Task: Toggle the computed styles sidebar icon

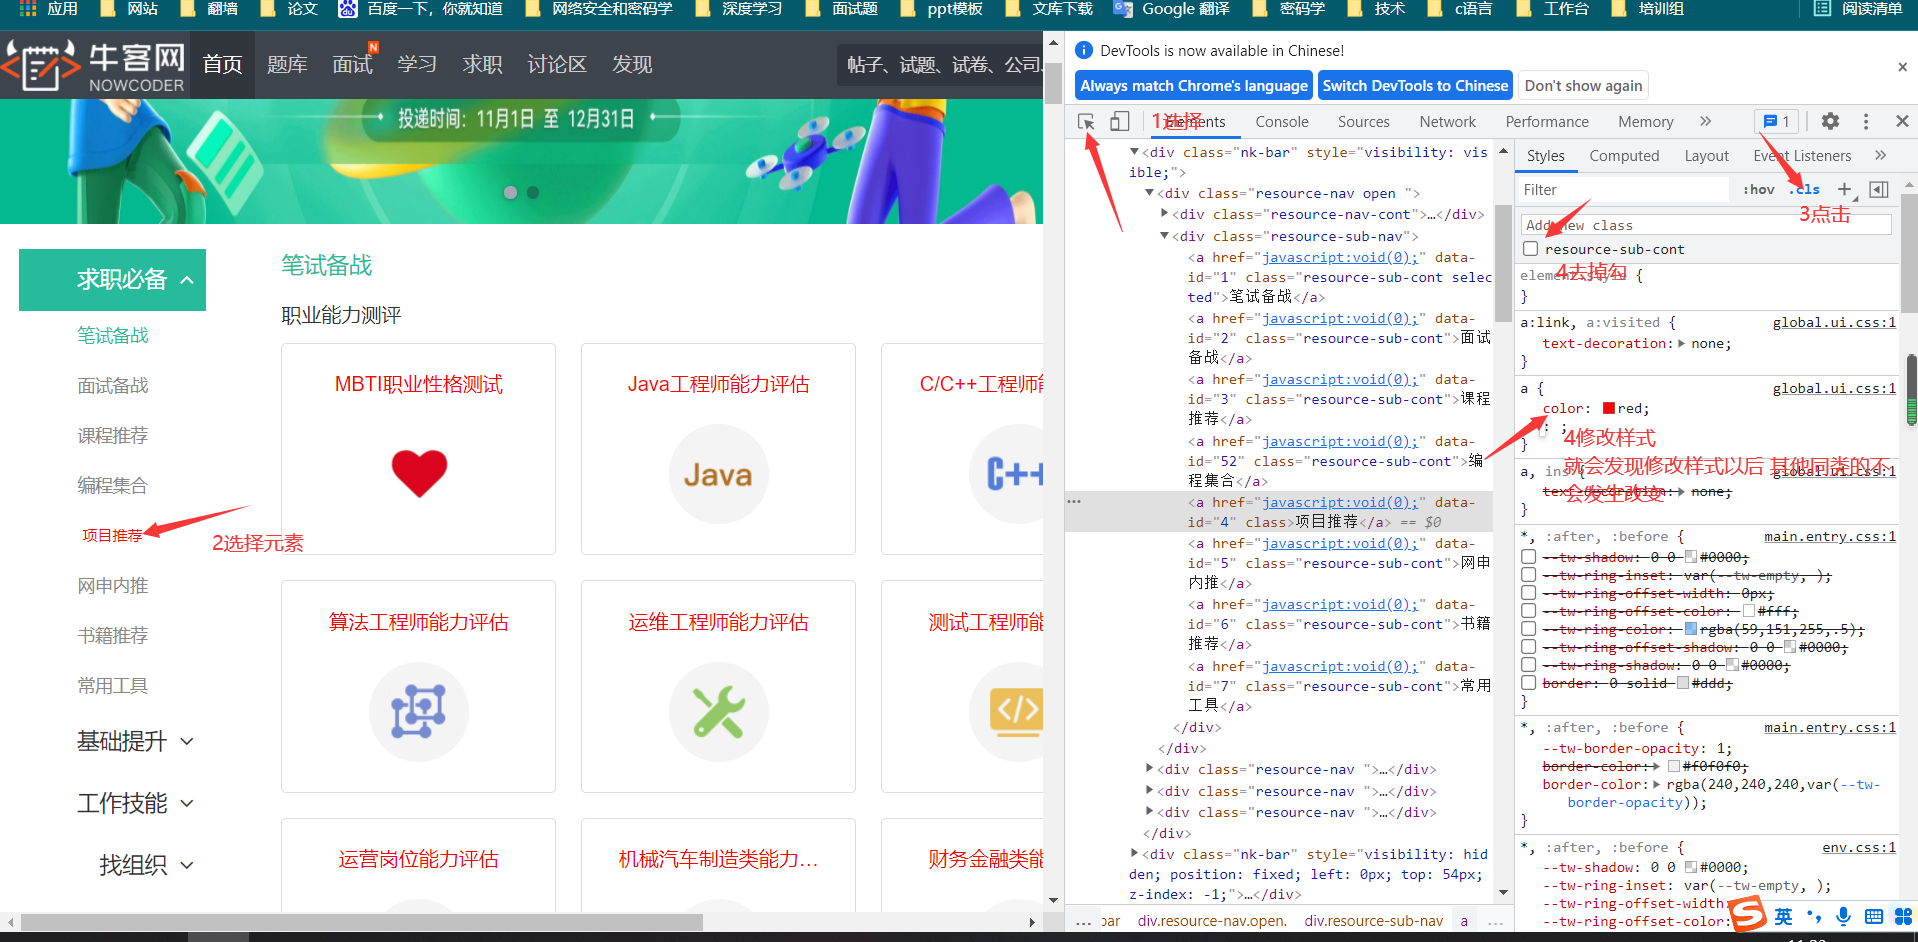Action: tap(1879, 189)
